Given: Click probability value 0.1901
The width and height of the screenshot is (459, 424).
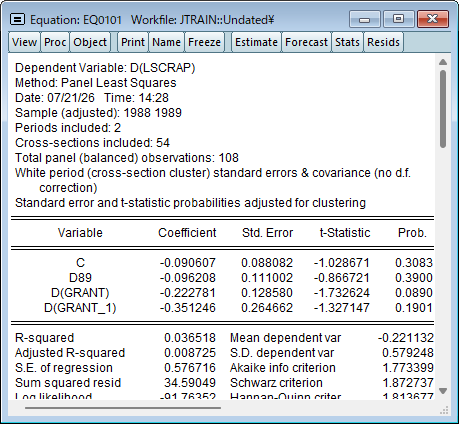Looking at the screenshot, I should 414,308.
